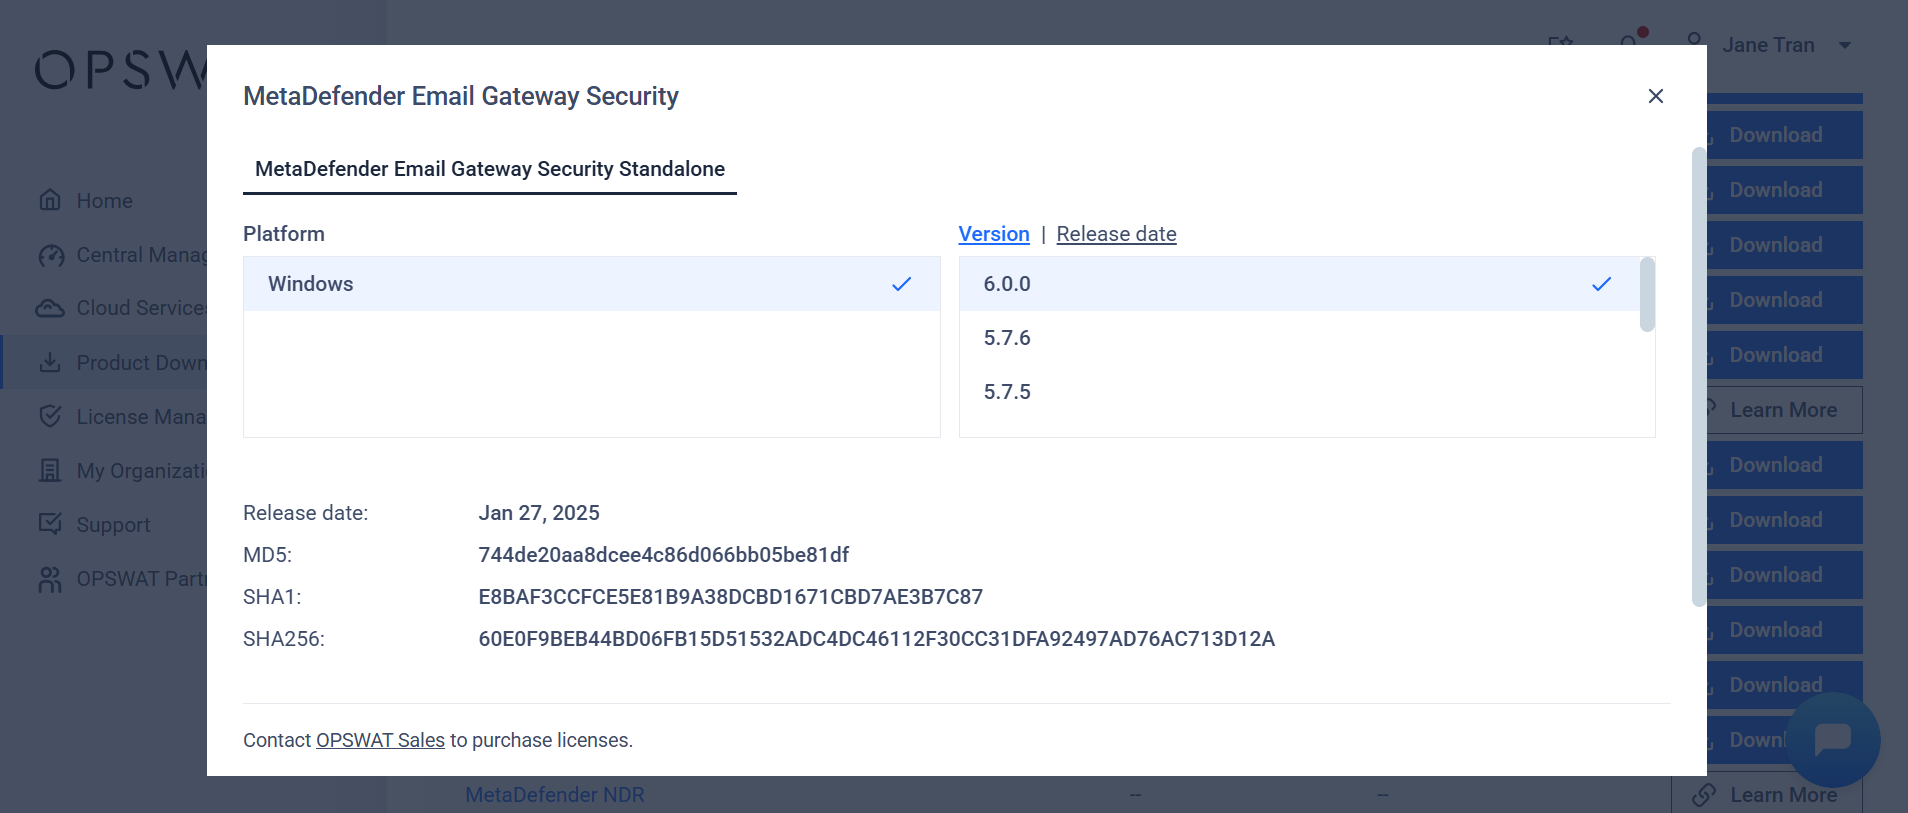Click the Product Downloads download icon
Viewport: 1908px width, 813px height.
tap(50, 362)
